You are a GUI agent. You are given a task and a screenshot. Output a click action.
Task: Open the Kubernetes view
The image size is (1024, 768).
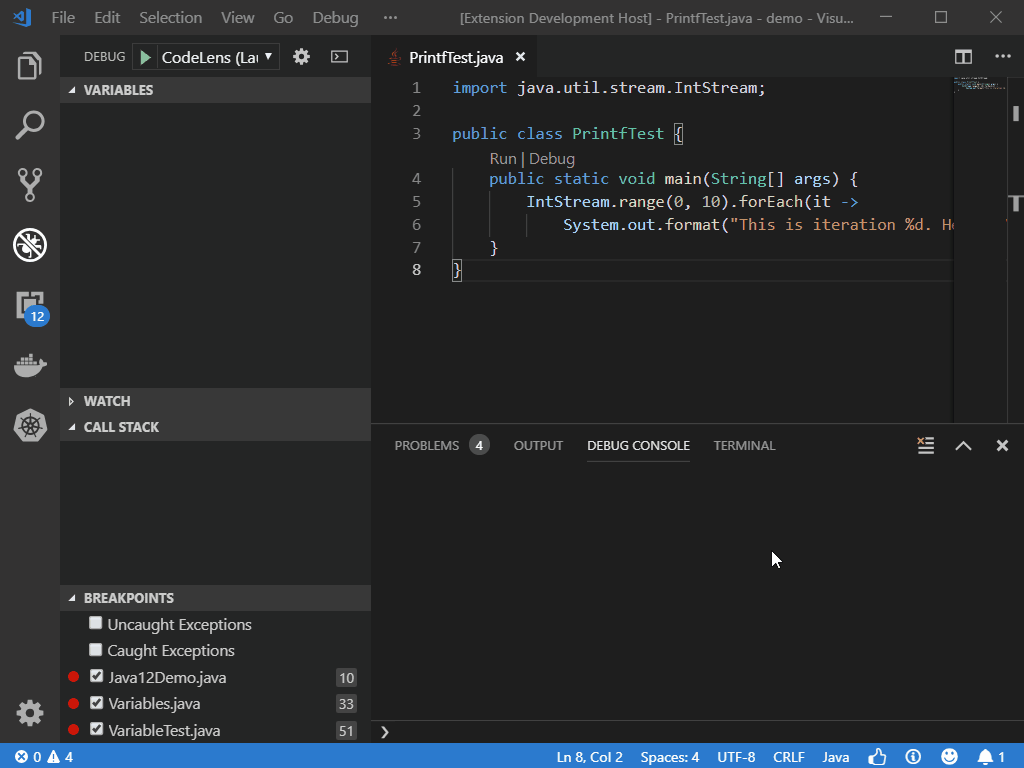coord(30,426)
